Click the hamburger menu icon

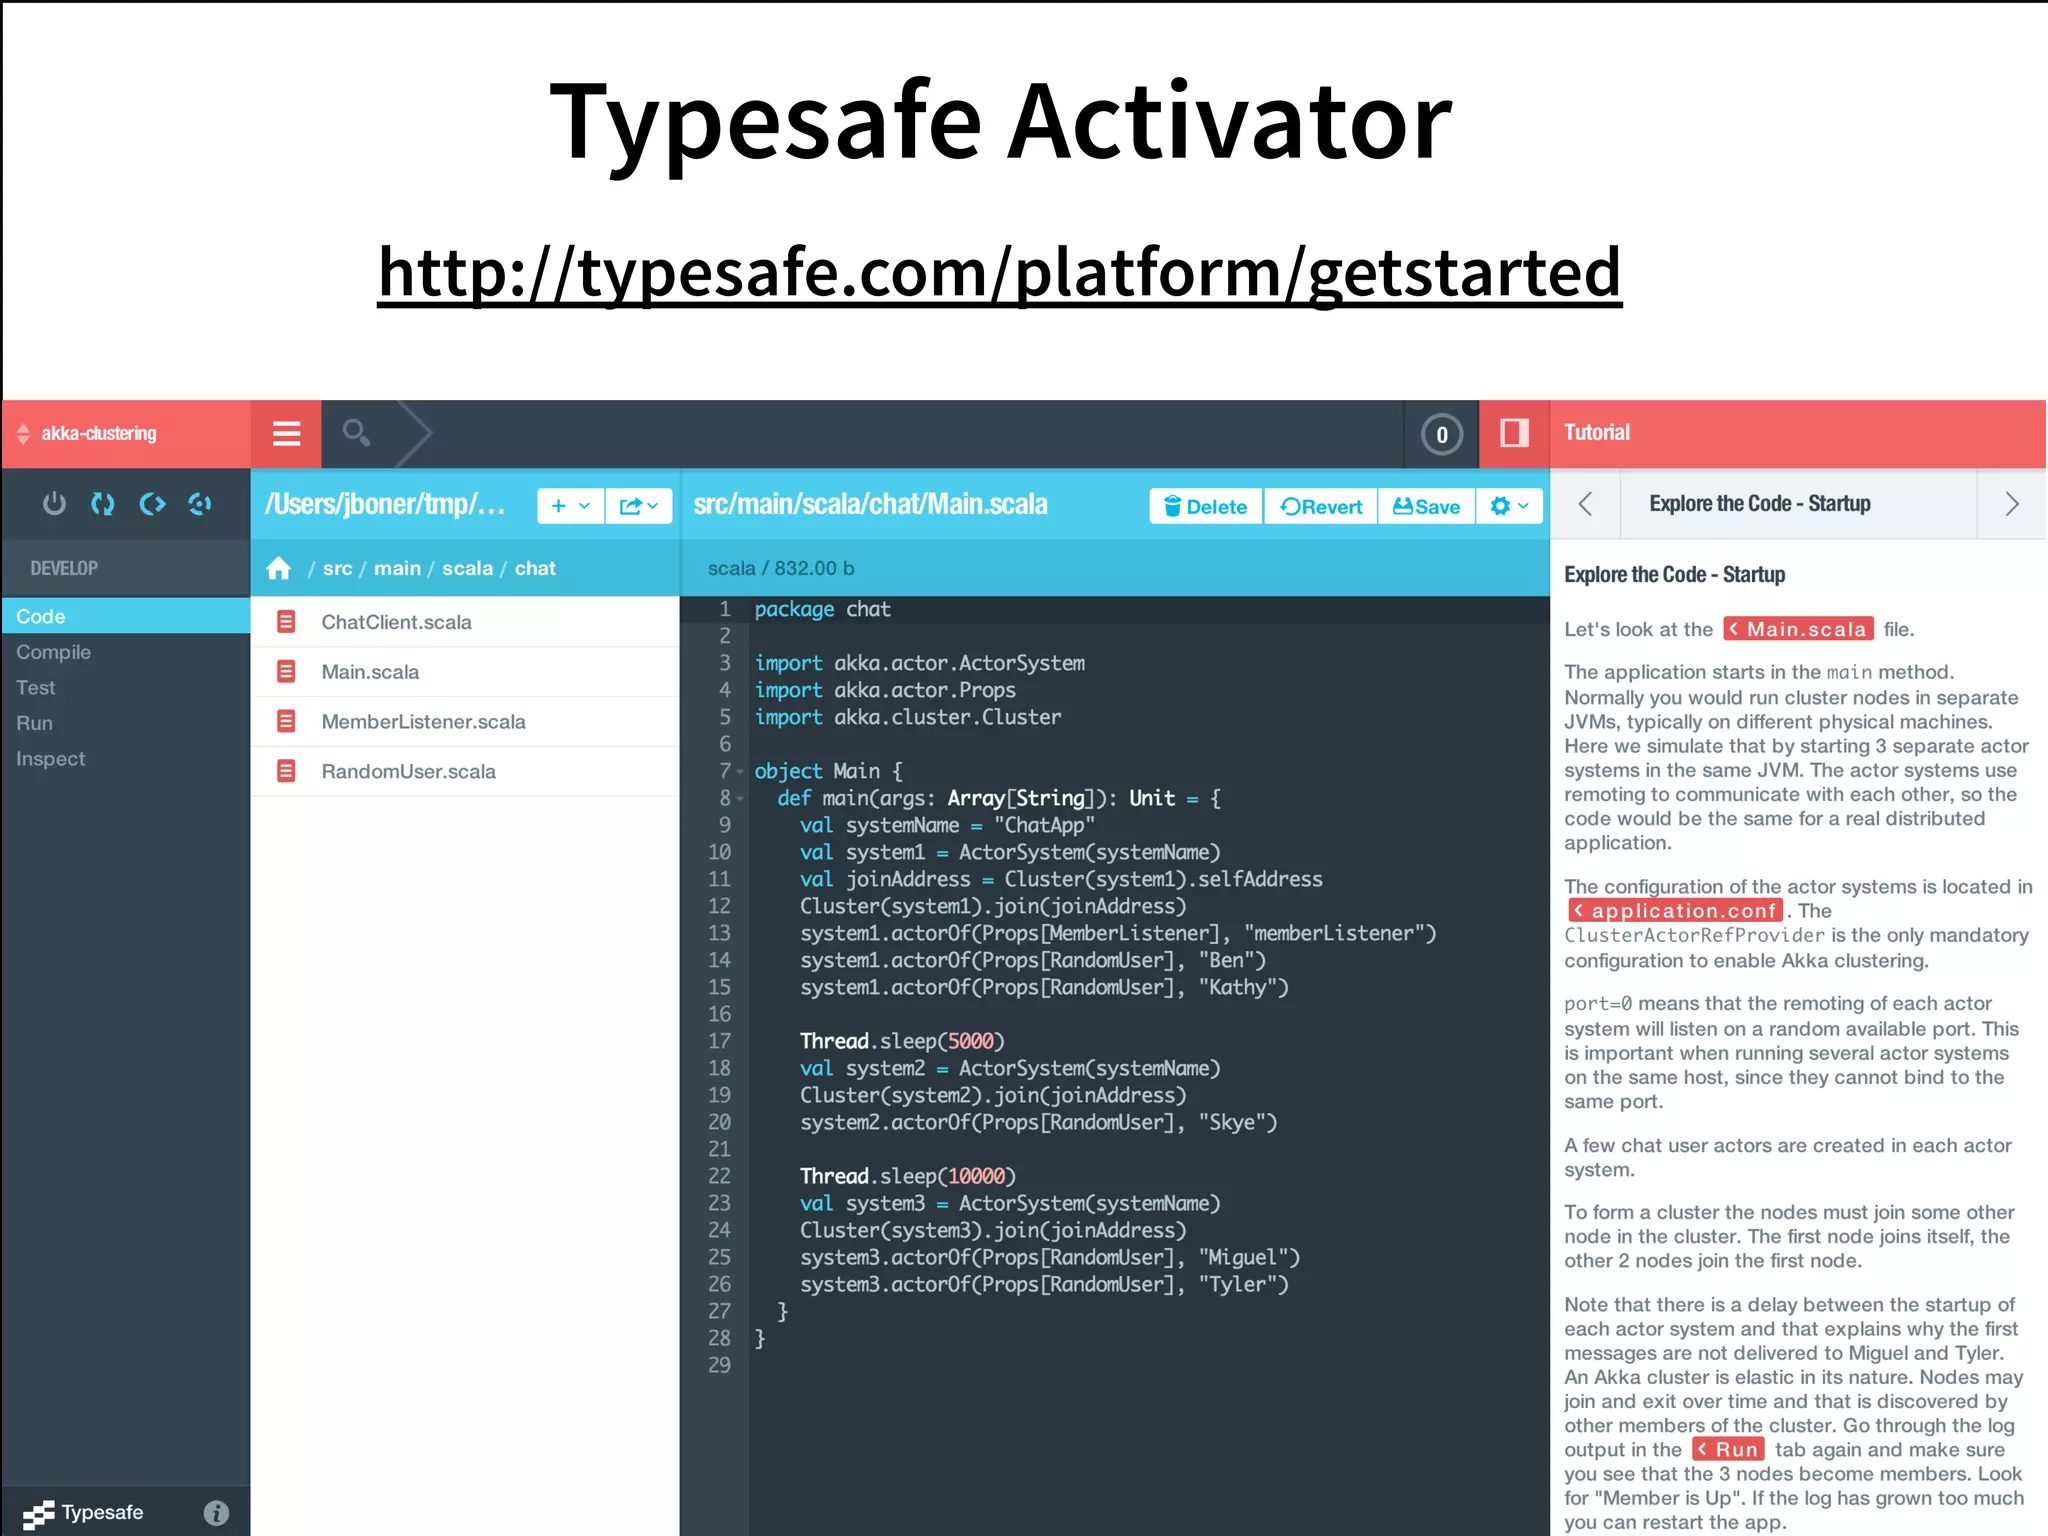[x=286, y=433]
